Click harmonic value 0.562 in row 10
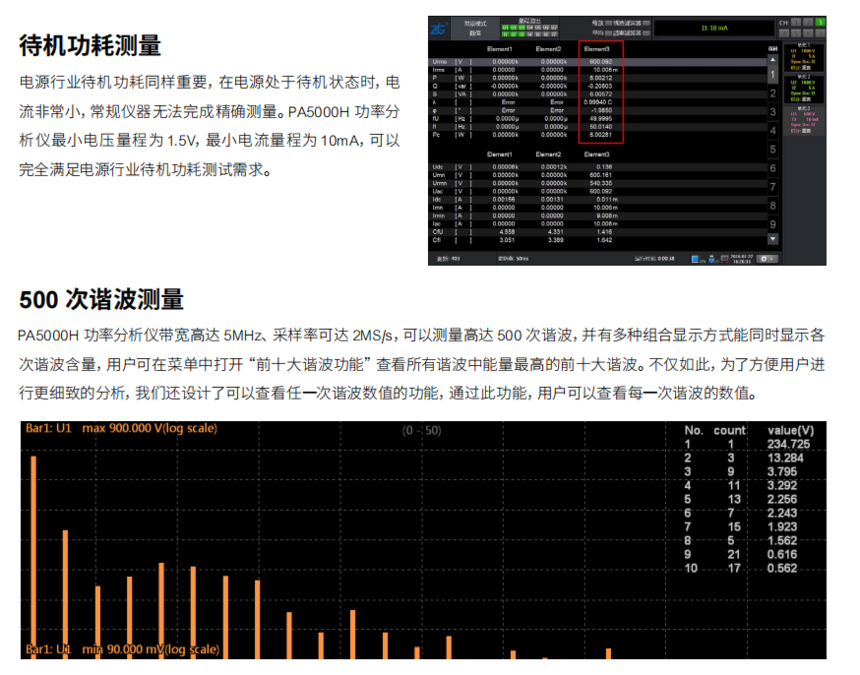This screenshot has width=860, height=675. click(782, 569)
